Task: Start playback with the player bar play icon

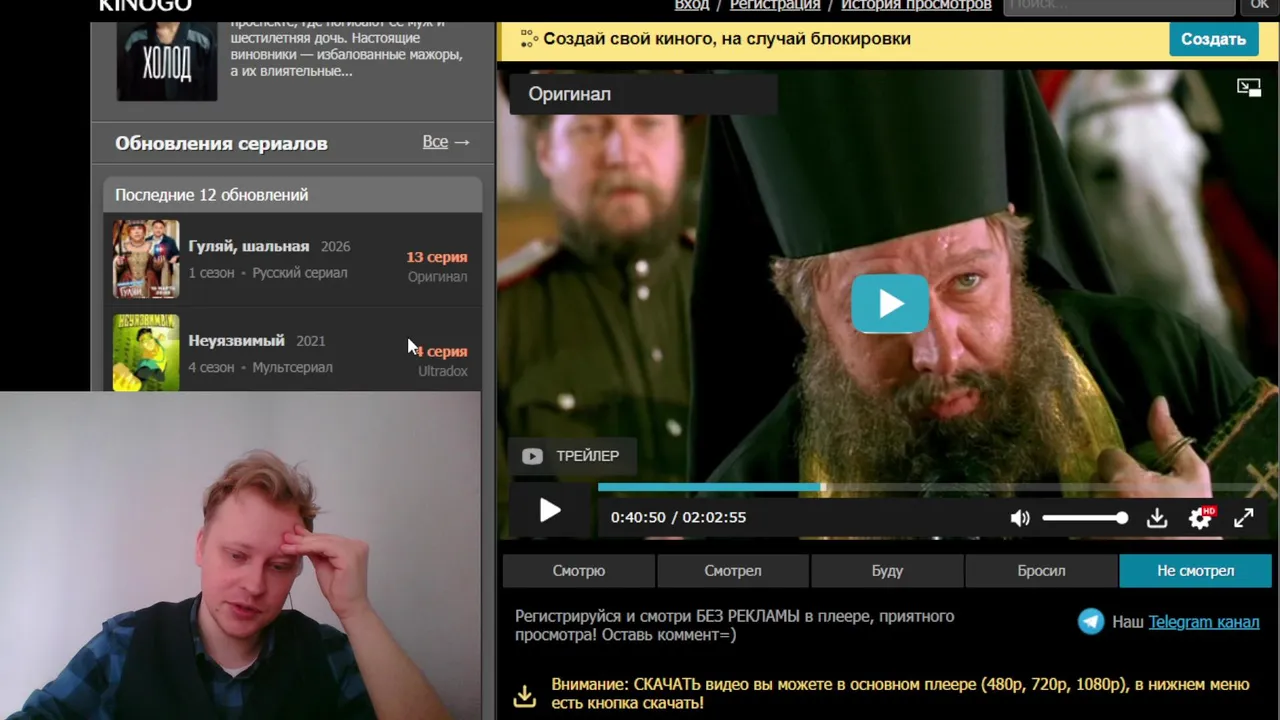Action: tap(550, 511)
